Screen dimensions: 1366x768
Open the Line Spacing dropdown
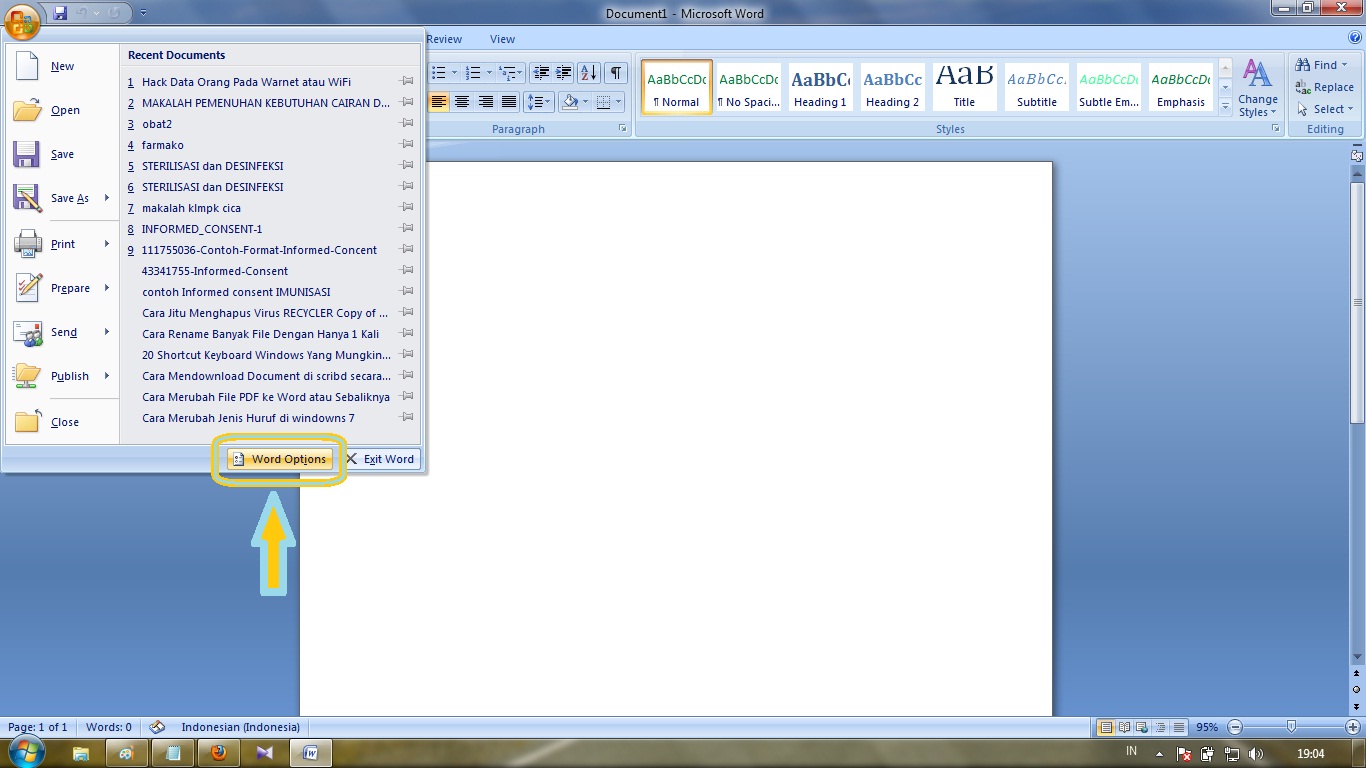click(539, 102)
